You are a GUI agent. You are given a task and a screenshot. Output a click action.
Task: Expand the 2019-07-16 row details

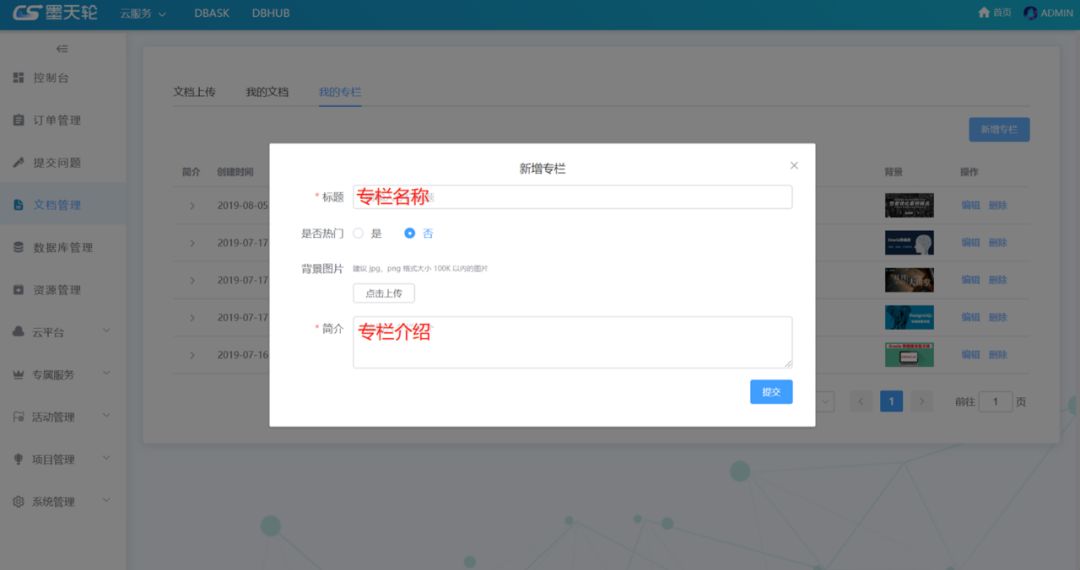tap(192, 355)
